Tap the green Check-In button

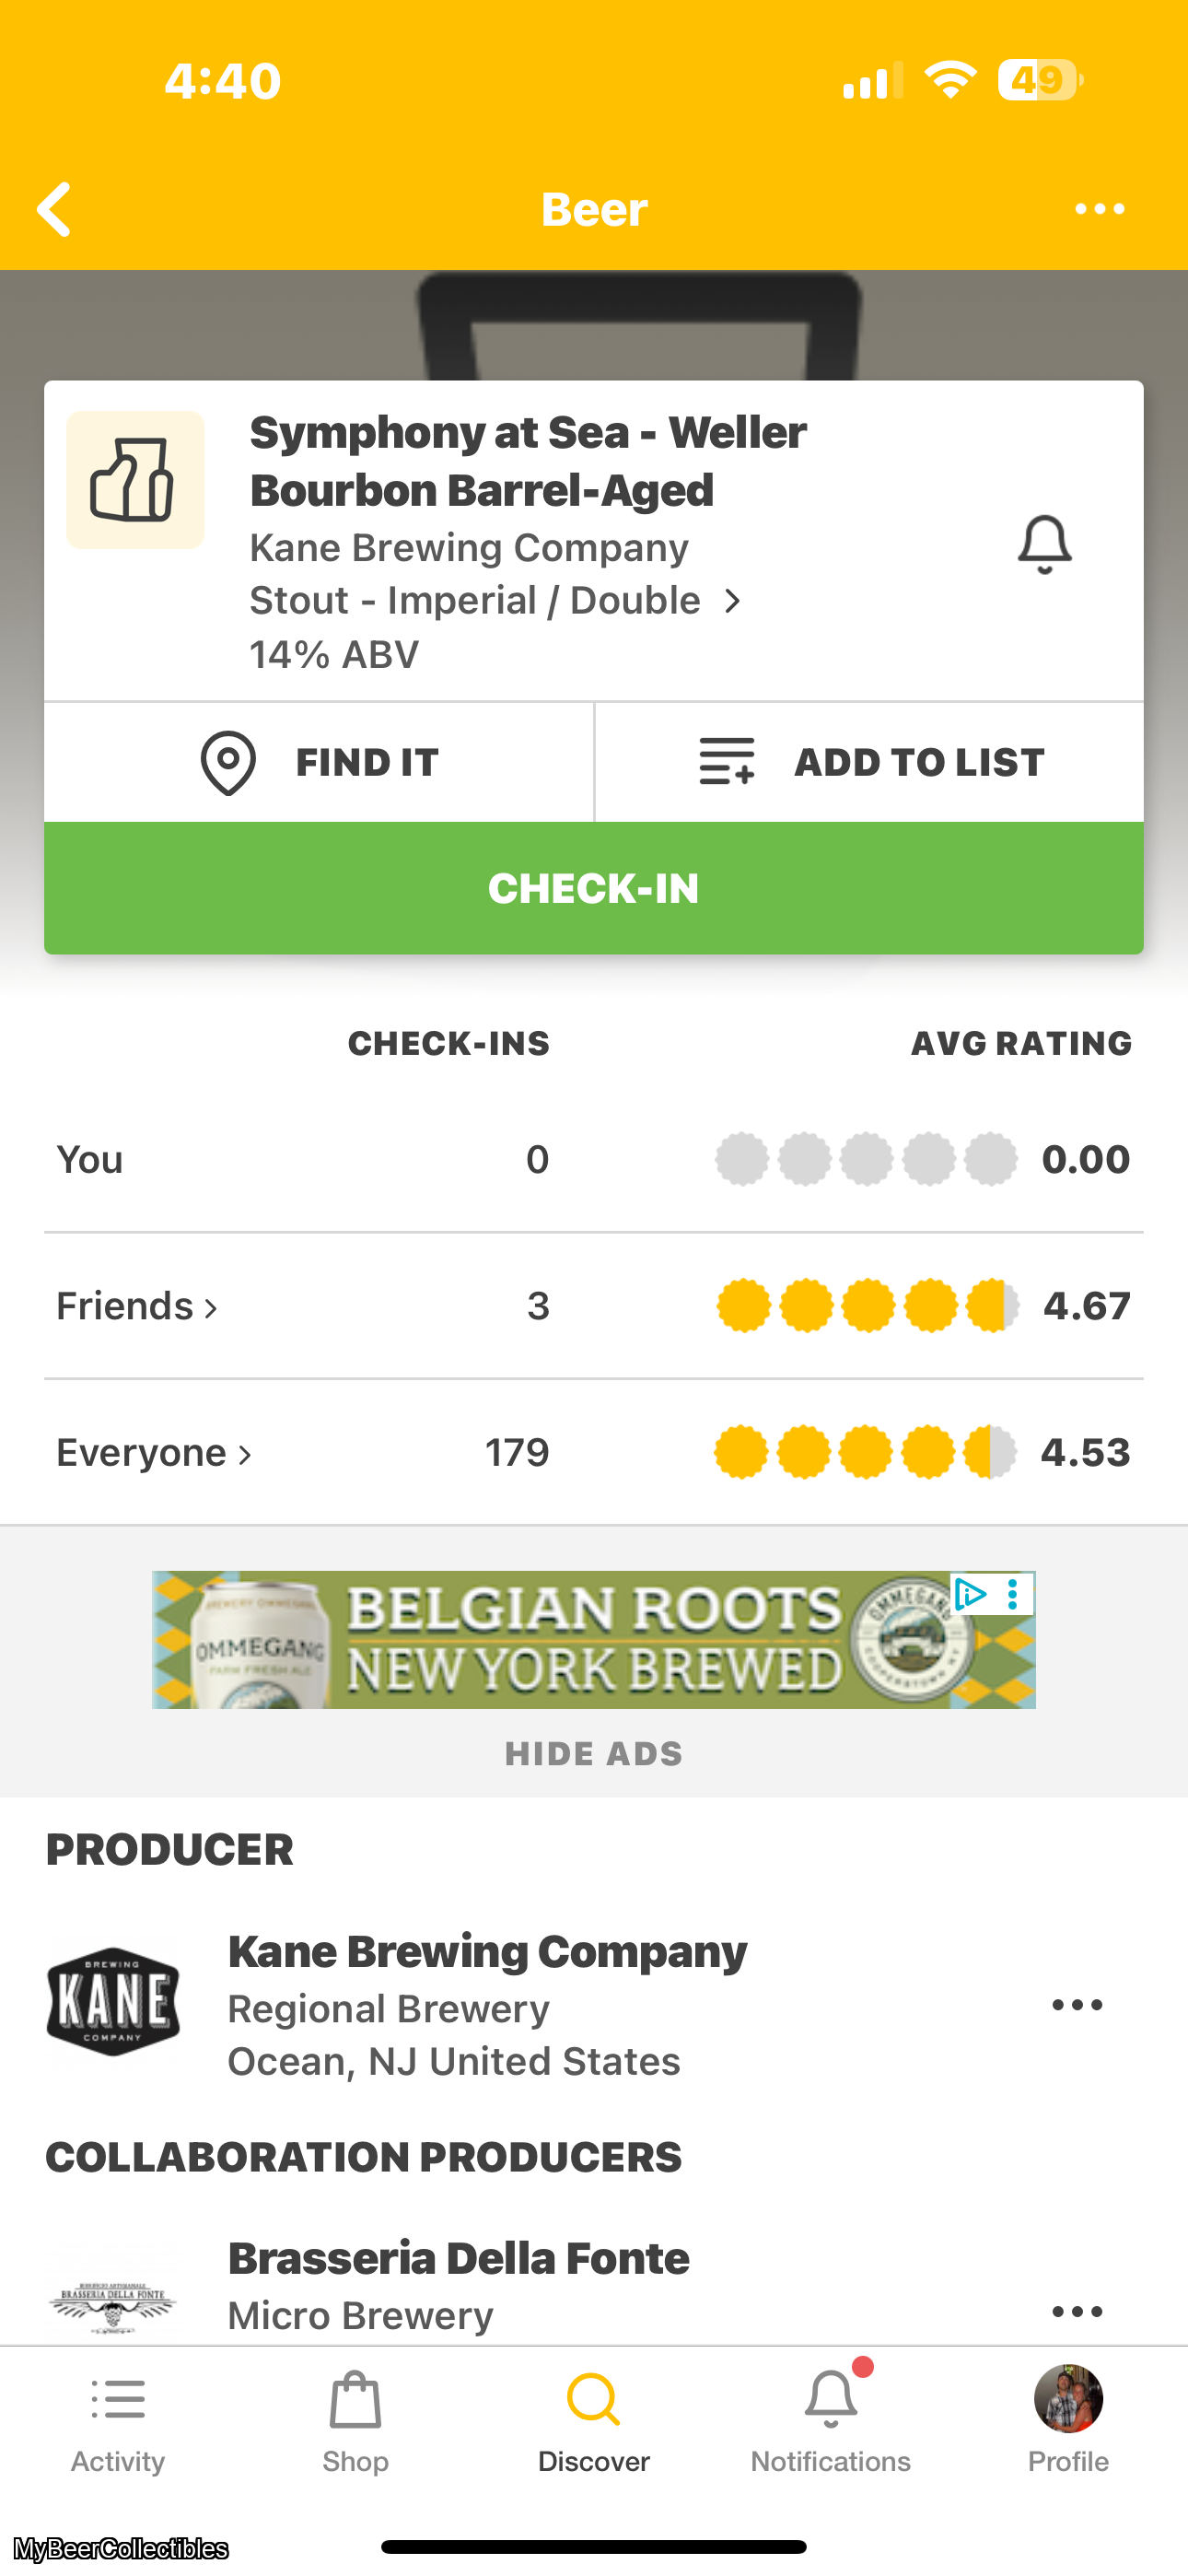pyautogui.click(x=594, y=888)
